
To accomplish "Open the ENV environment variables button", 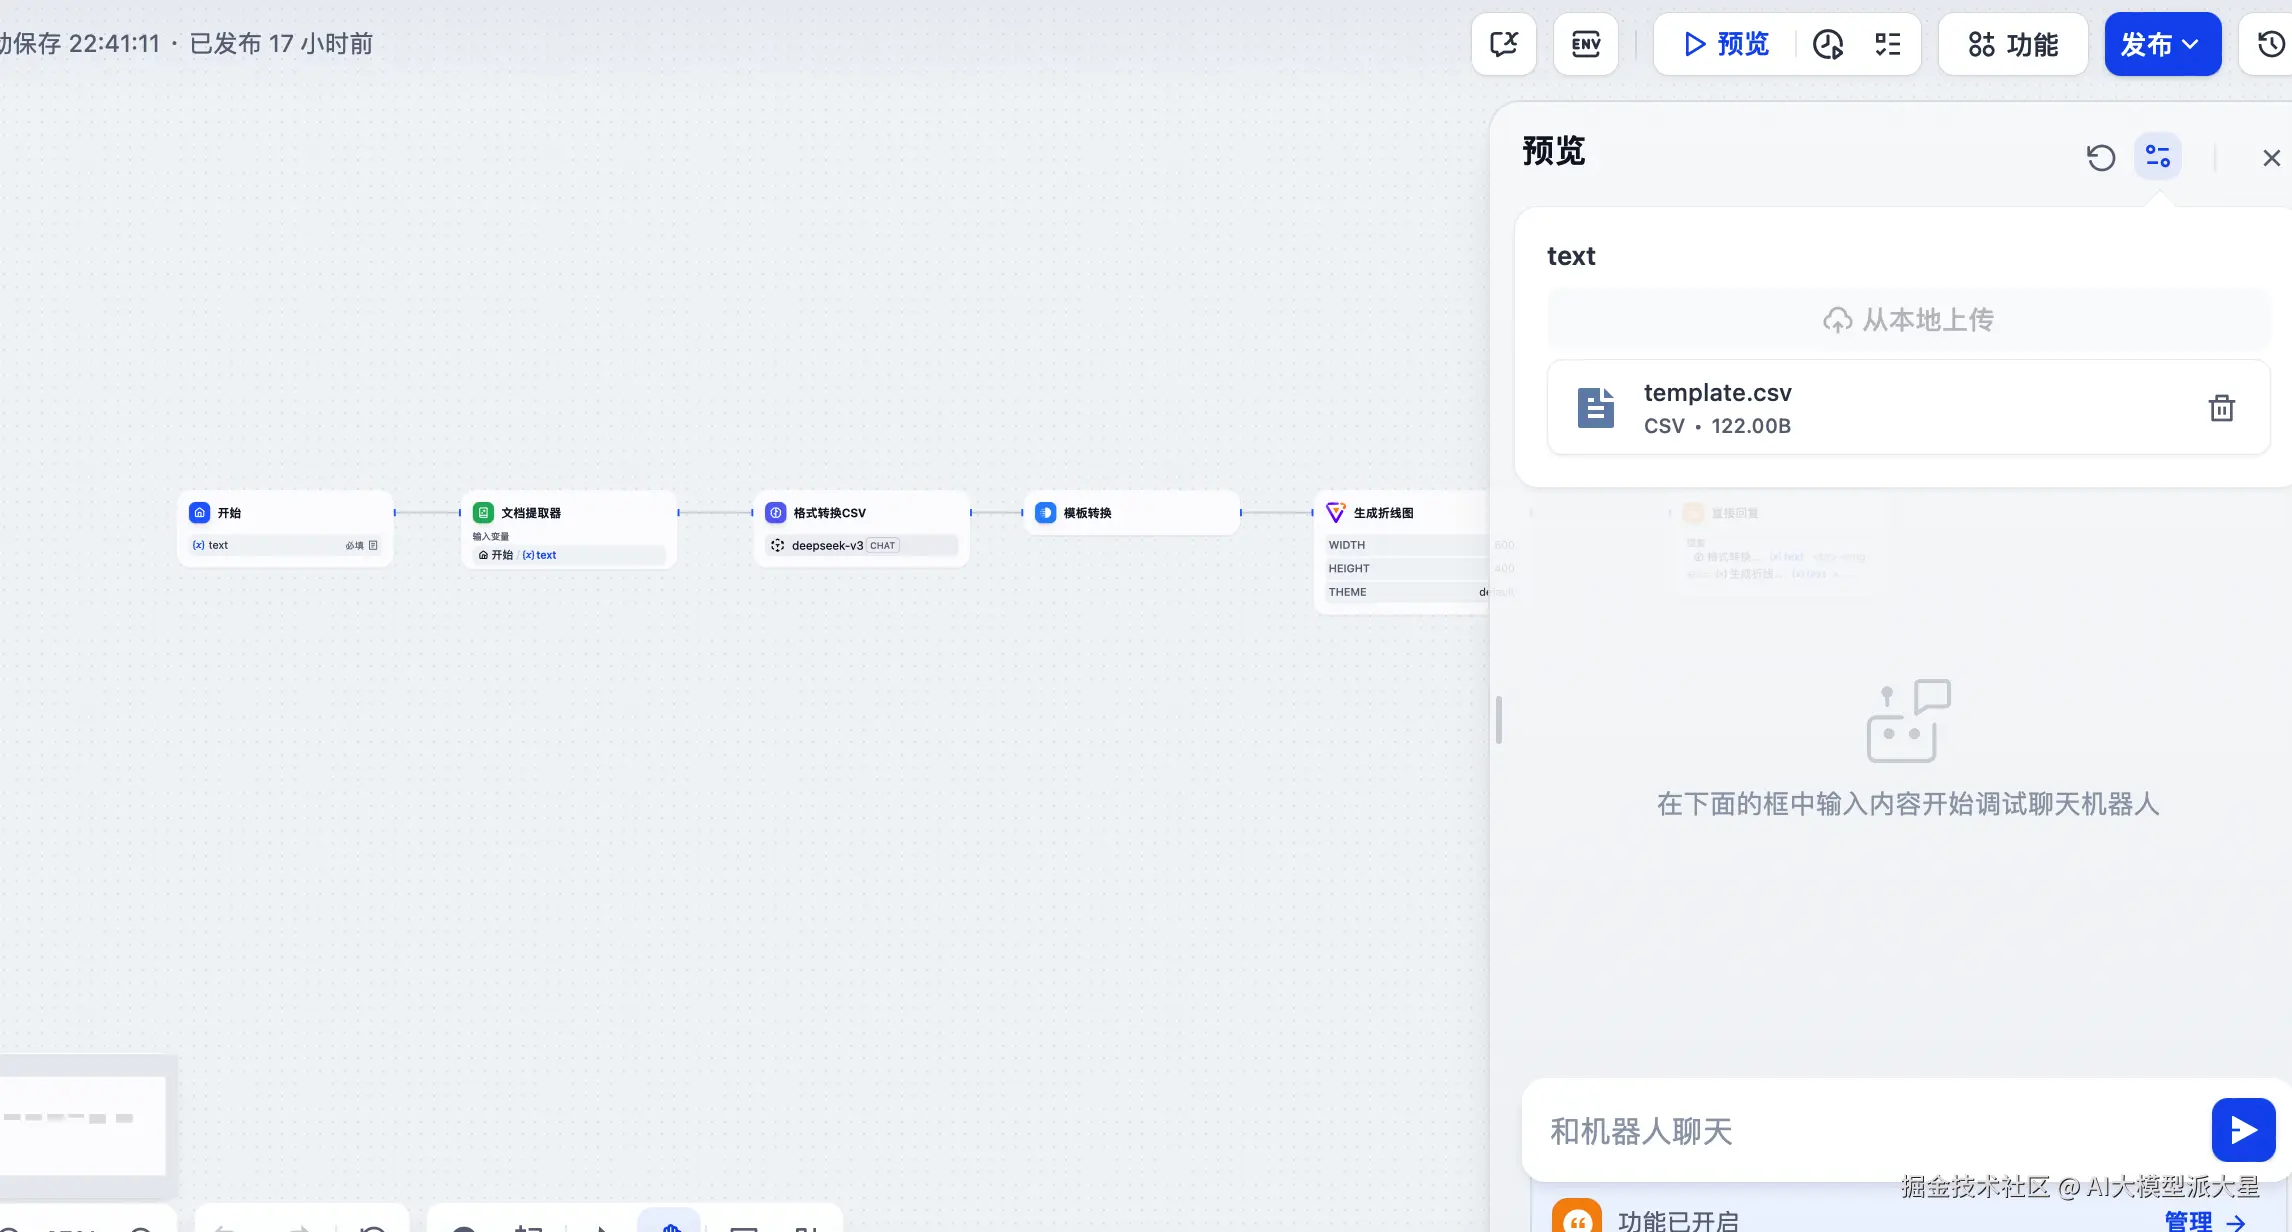I will 1585,44.
